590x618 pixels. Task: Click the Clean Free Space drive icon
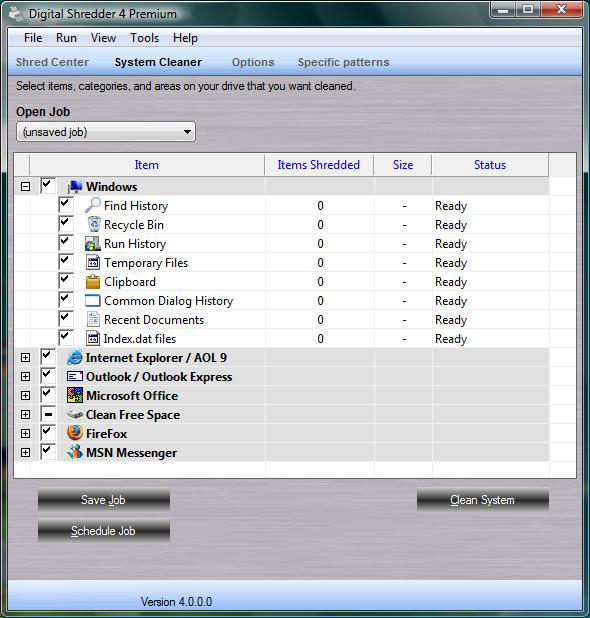point(74,414)
